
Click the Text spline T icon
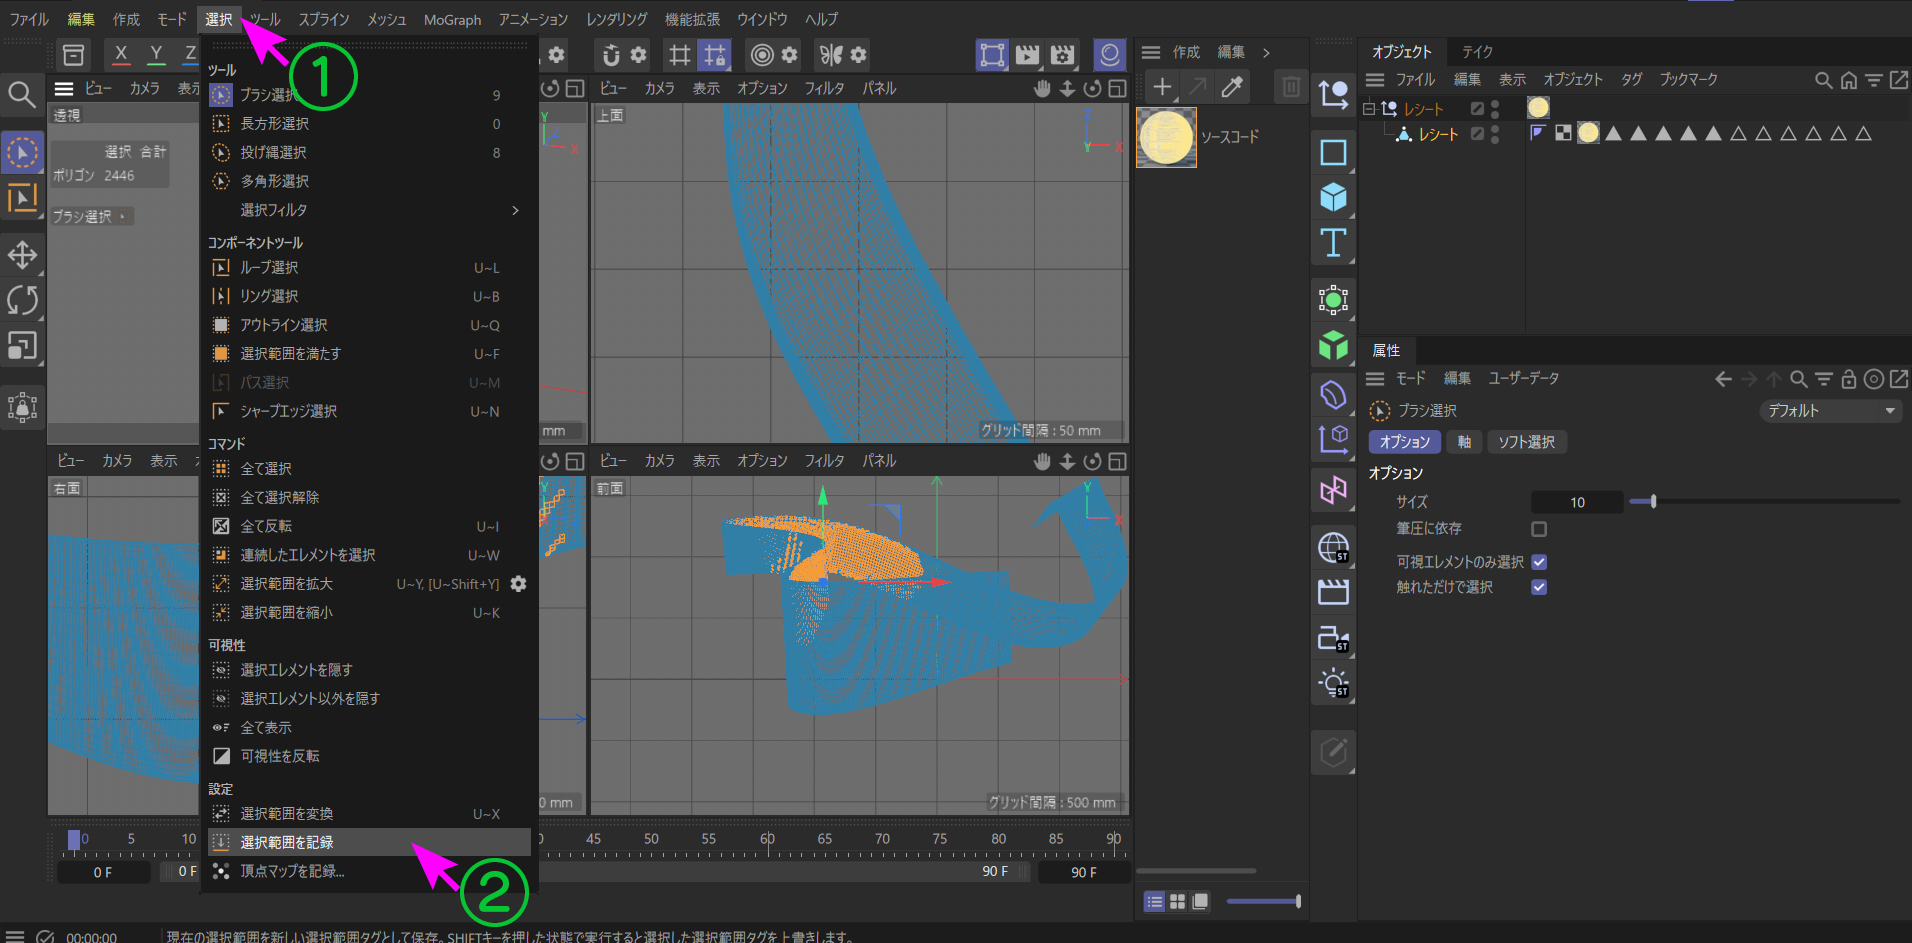coord(1333,243)
